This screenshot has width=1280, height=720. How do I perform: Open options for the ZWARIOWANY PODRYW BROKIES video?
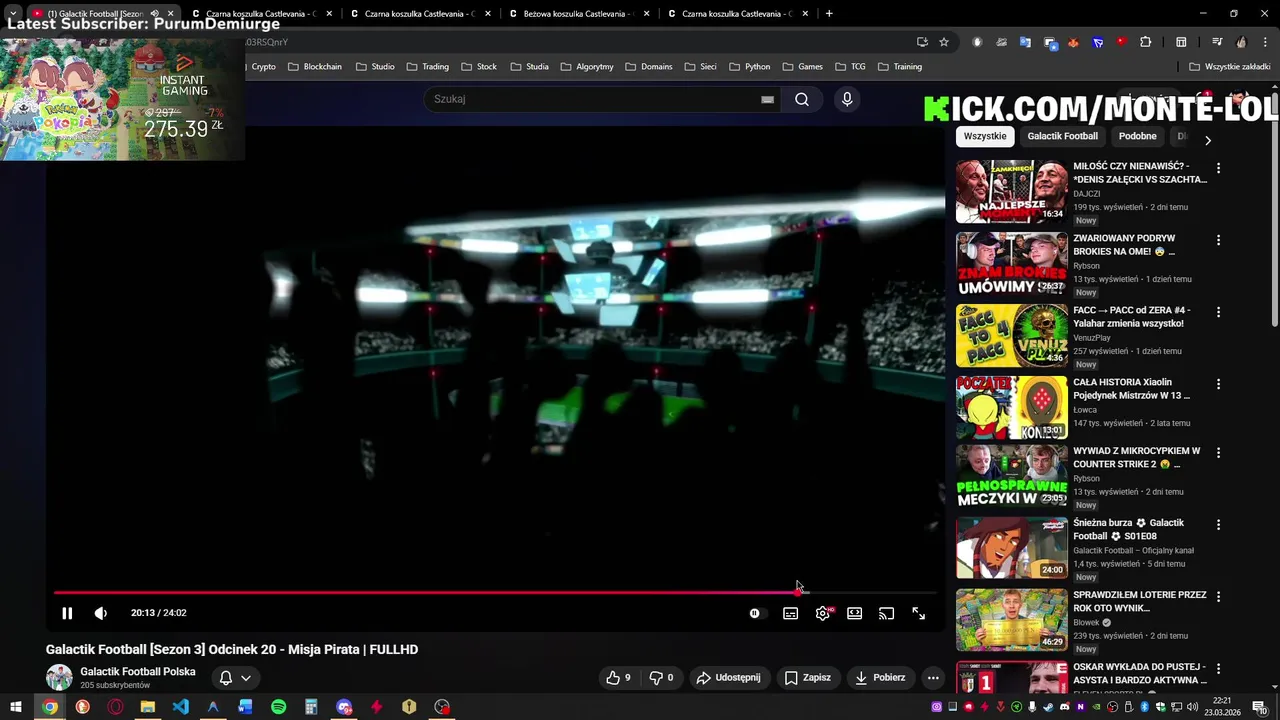pos(1218,240)
